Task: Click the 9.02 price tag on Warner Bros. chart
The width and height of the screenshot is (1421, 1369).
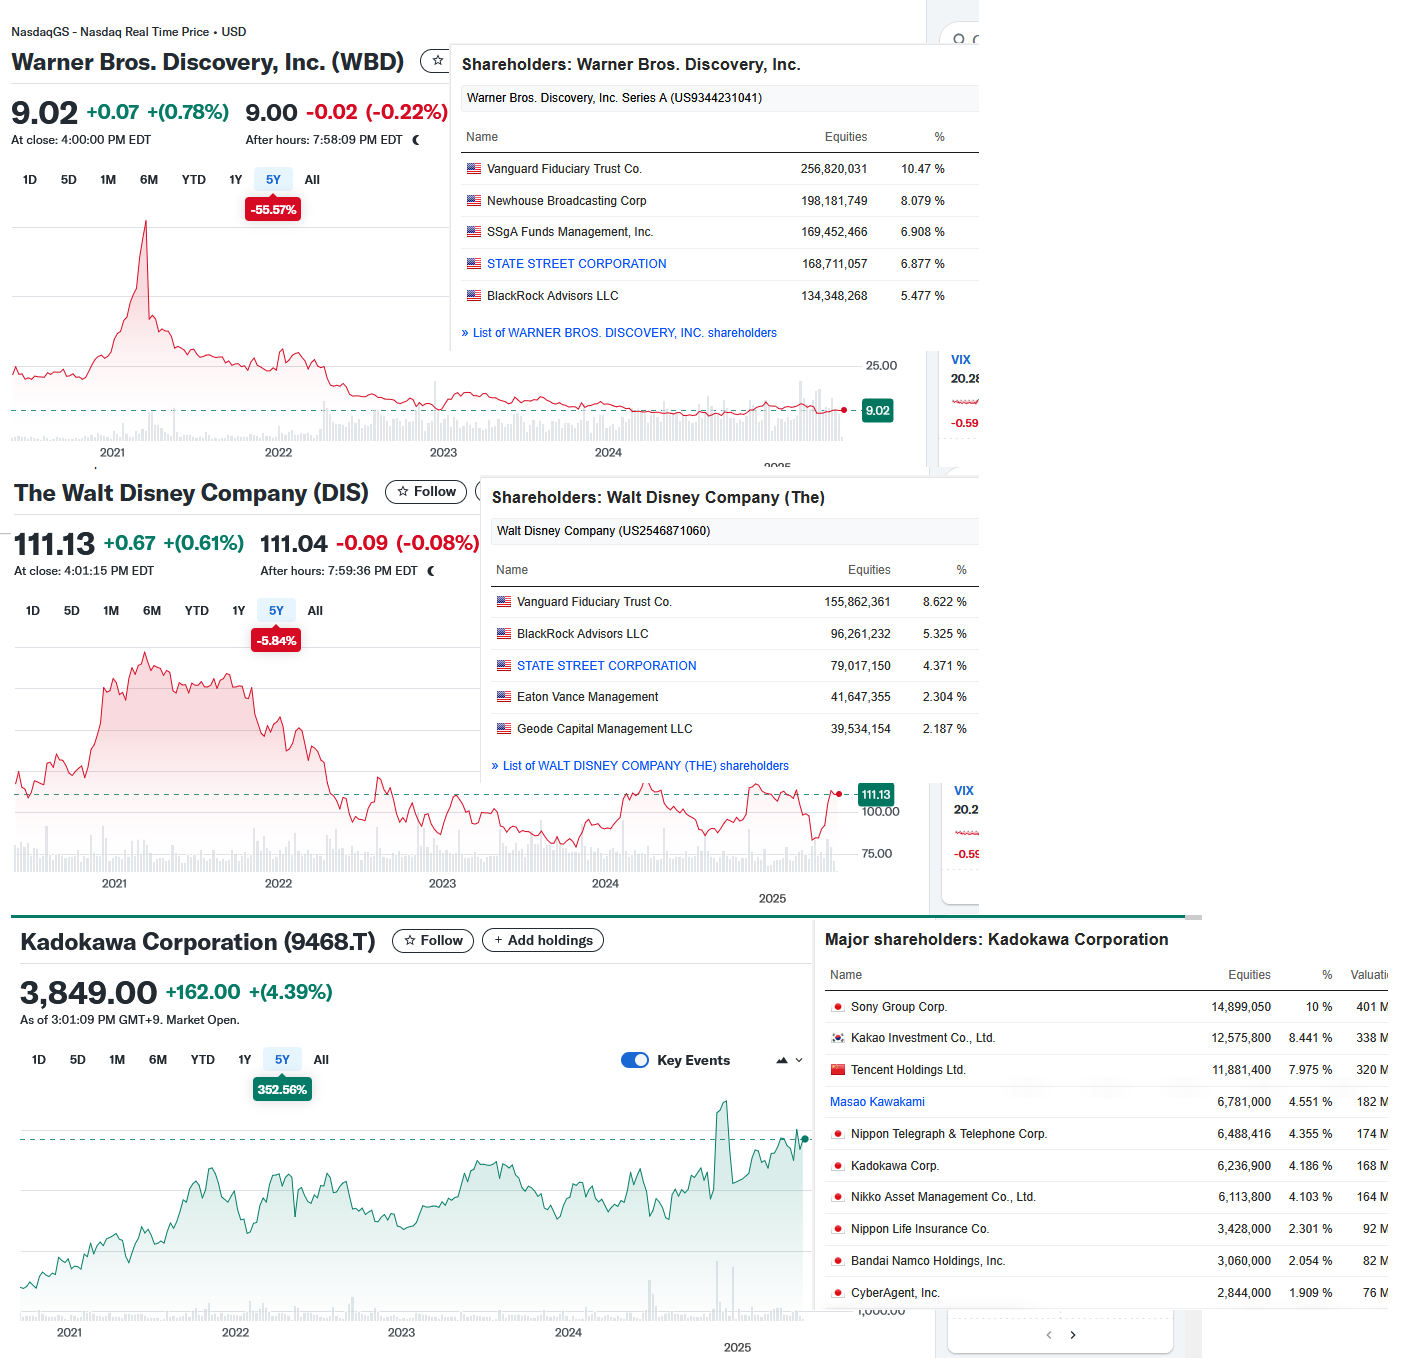Action: click(877, 411)
